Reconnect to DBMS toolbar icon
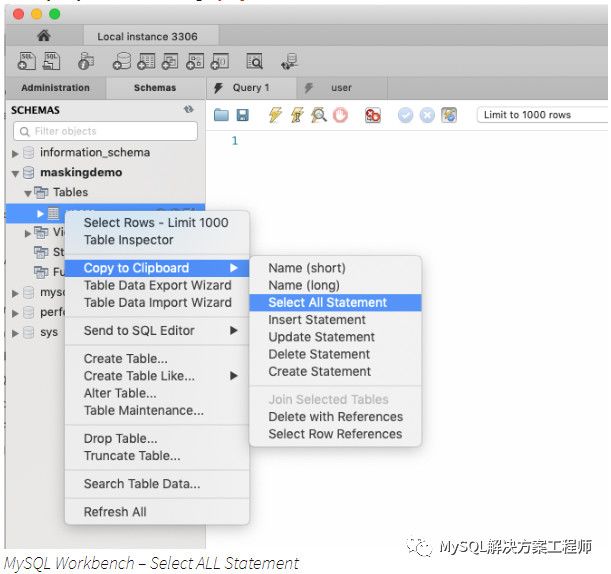The image size is (611, 574). click(x=290, y=61)
